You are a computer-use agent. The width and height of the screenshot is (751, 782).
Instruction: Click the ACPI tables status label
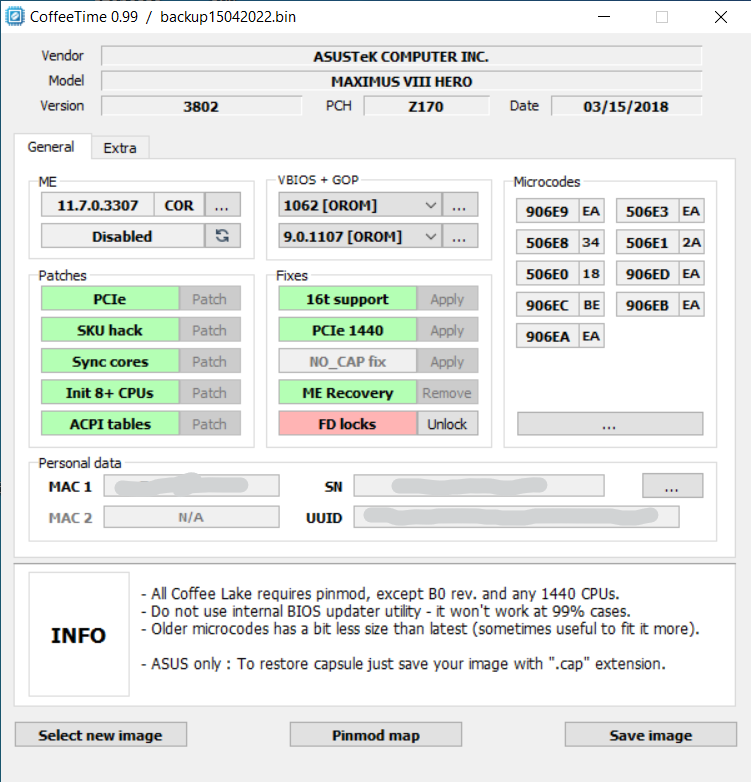[x=110, y=424]
